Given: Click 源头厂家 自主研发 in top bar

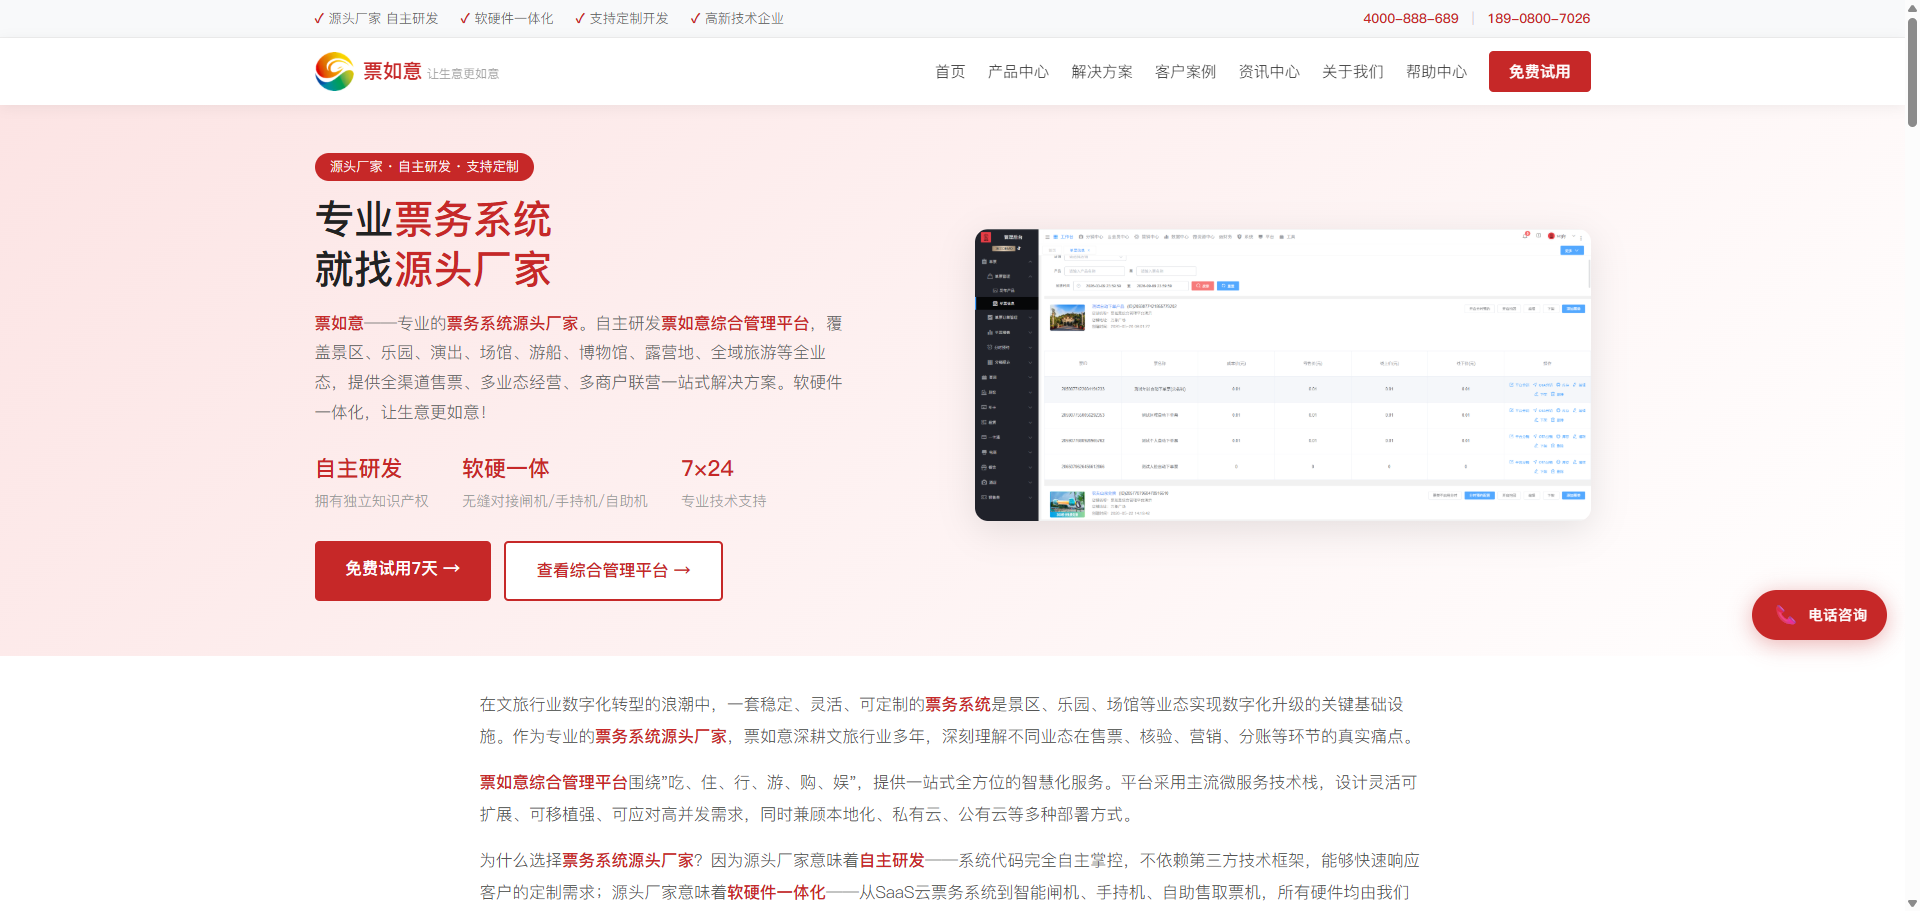Looking at the screenshot, I should click(376, 18).
